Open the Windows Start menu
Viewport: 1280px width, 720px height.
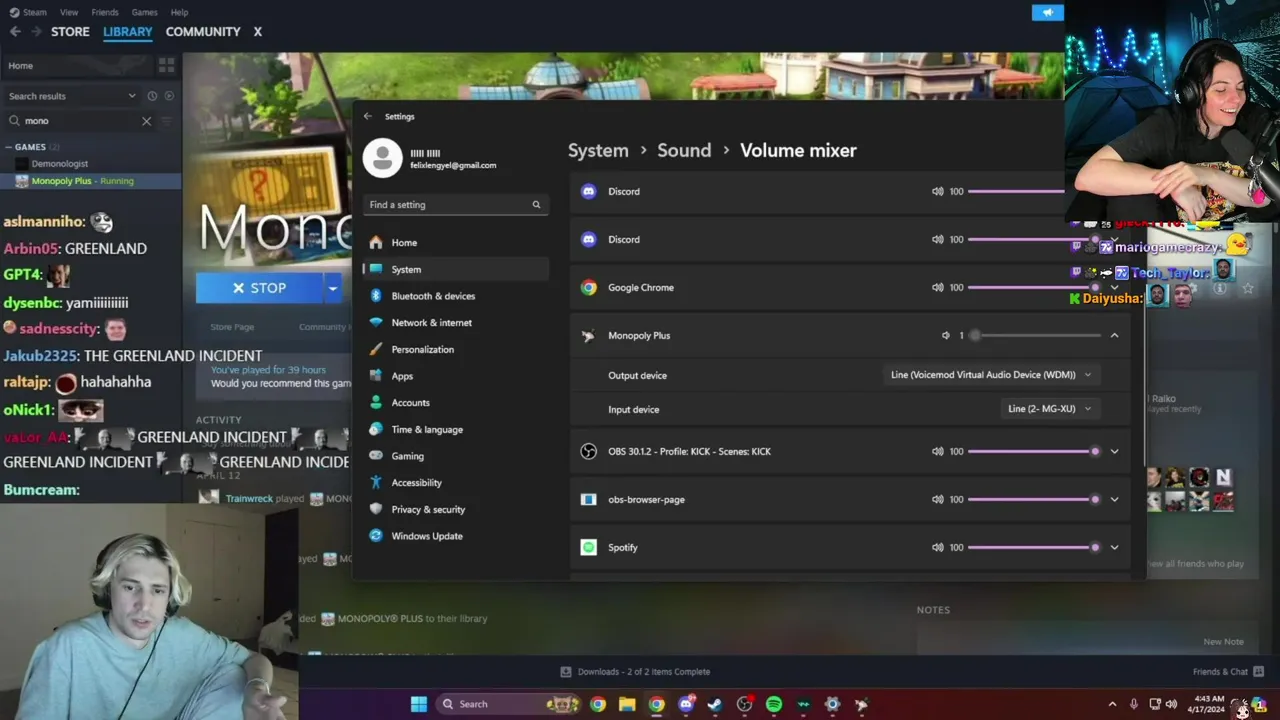[x=419, y=704]
